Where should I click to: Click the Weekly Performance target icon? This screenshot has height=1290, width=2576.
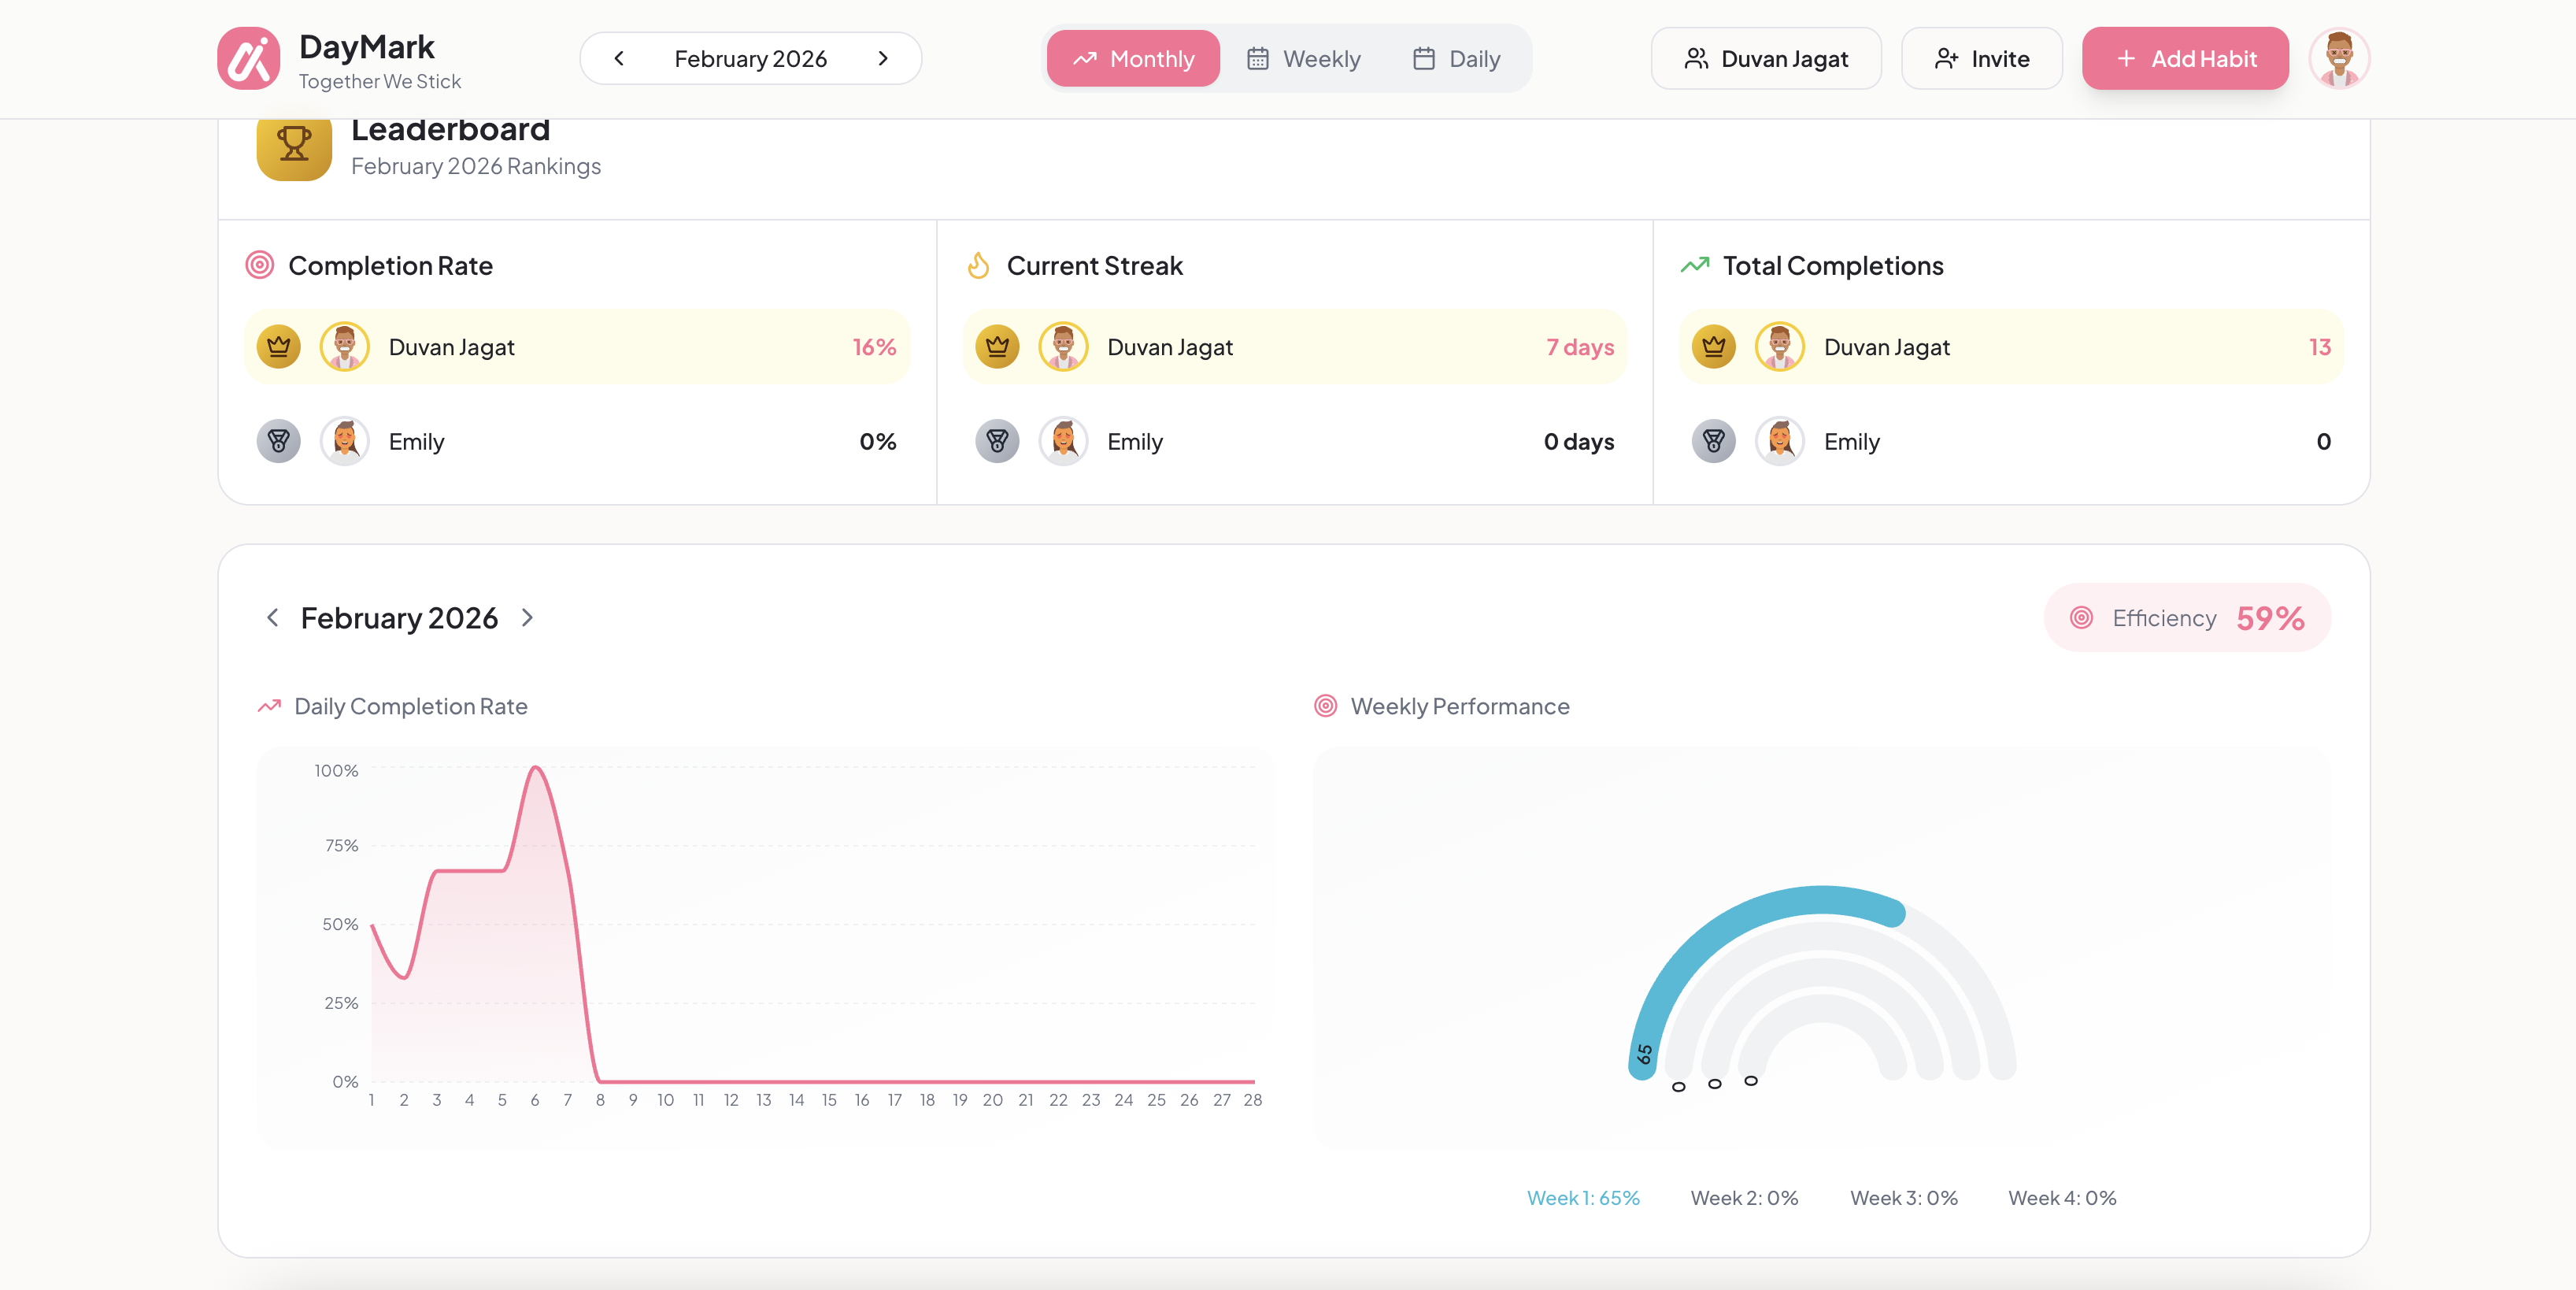pos(1325,706)
